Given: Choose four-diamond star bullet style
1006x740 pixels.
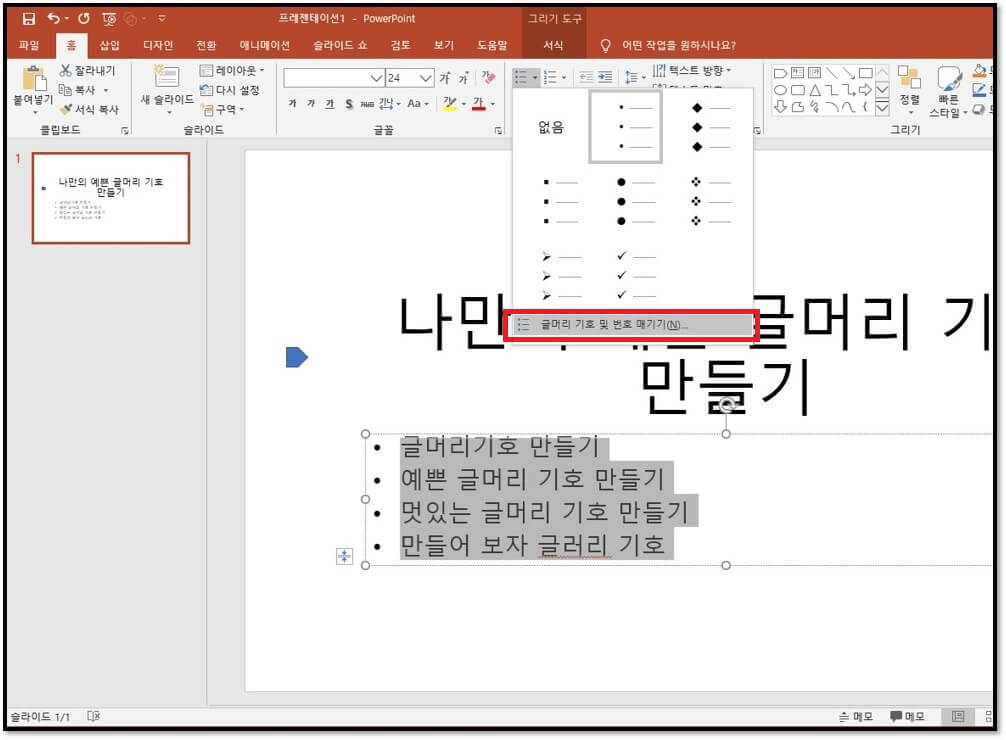Looking at the screenshot, I should 710,202.
